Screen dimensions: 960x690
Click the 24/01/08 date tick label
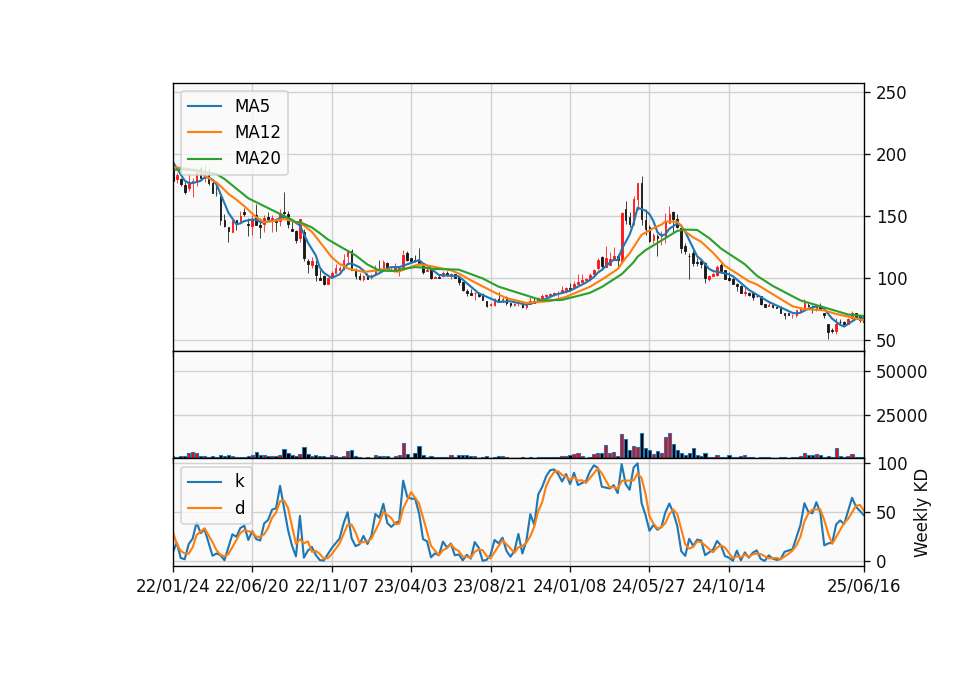(x=570, y=586)
